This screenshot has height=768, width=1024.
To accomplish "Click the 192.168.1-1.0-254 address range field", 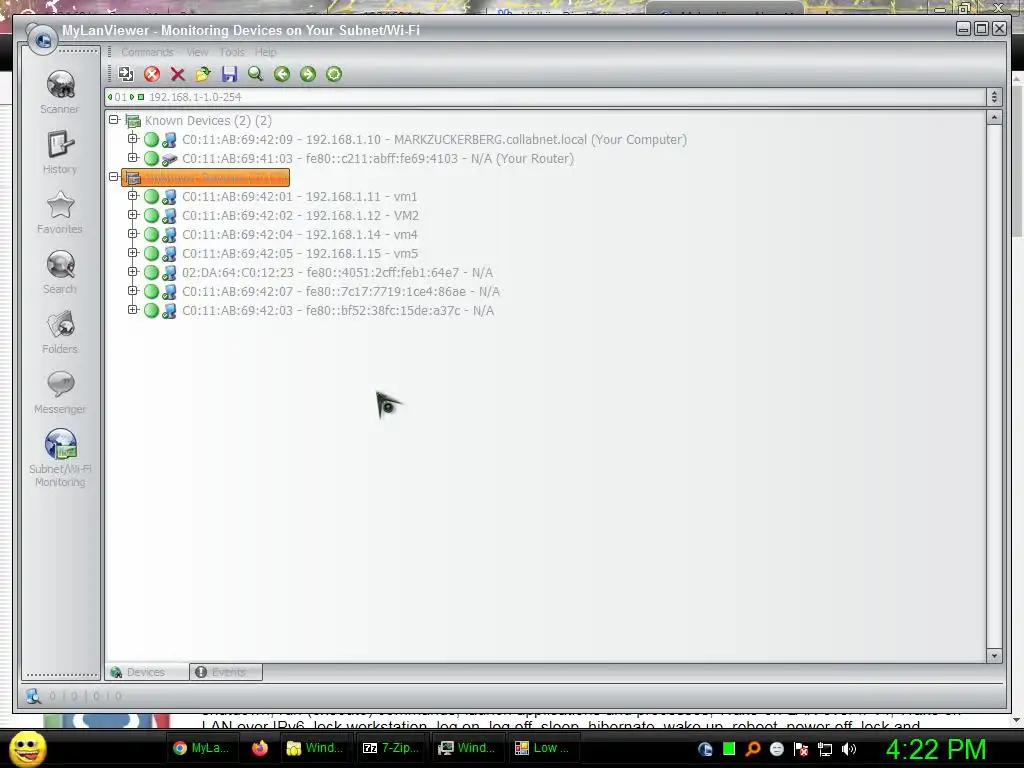I will (545, 97).
